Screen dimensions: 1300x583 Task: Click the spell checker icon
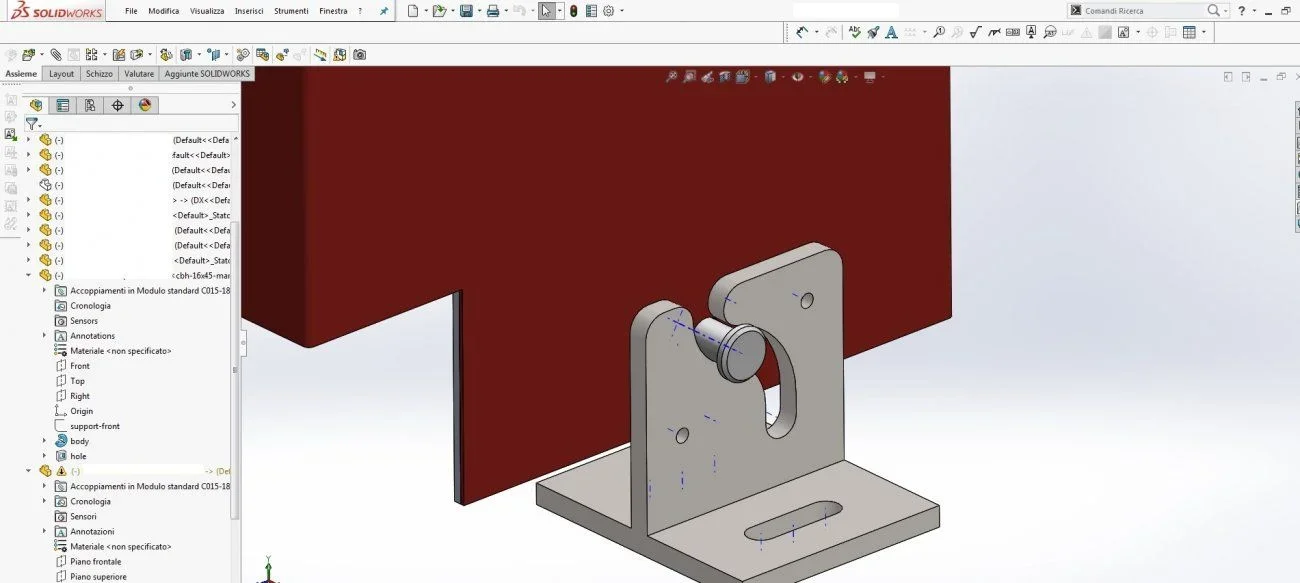coord(854,32)
